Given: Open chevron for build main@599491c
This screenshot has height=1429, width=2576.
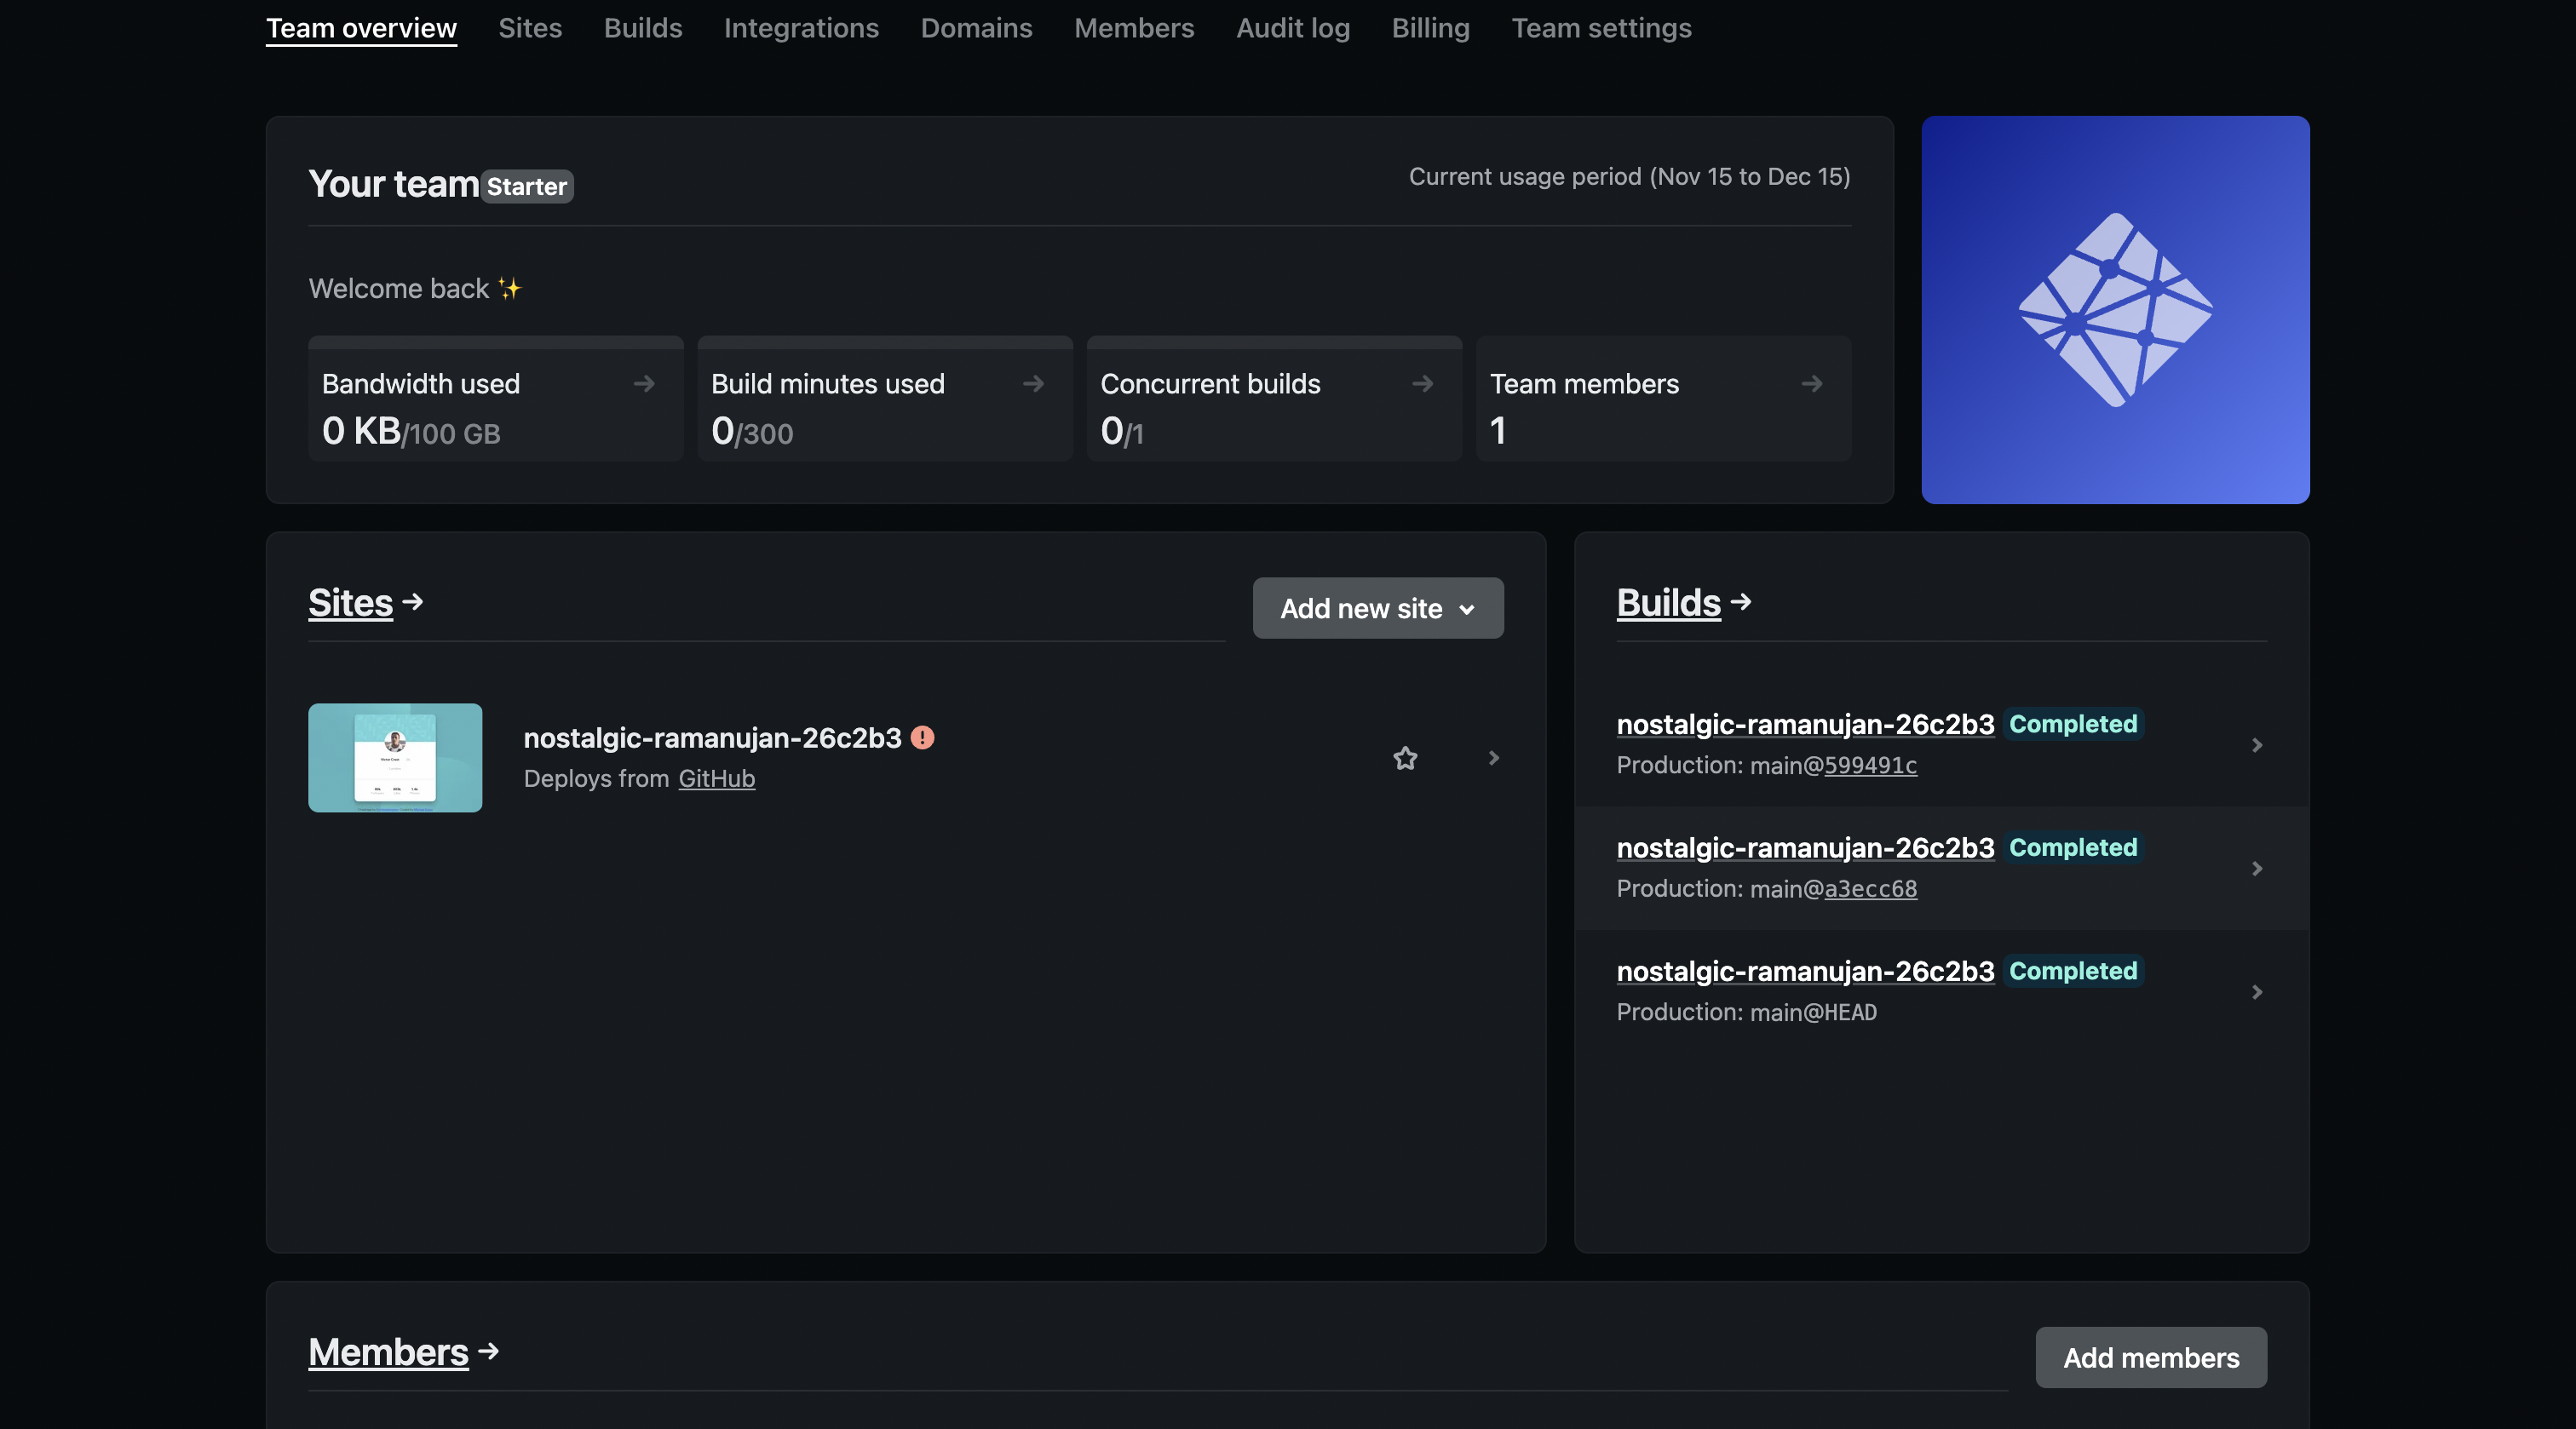Looking at the screenshot, I should [2256, 745].
